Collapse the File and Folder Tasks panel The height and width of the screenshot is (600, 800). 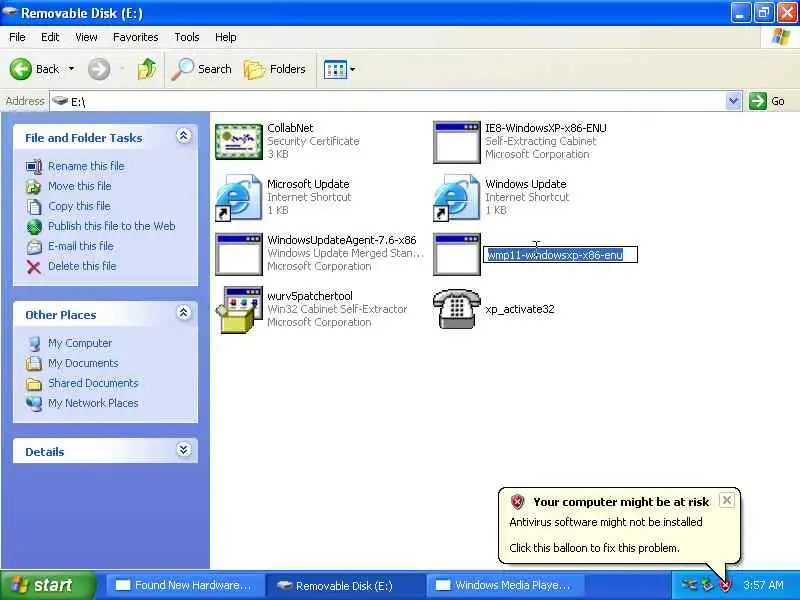[184, 136]
